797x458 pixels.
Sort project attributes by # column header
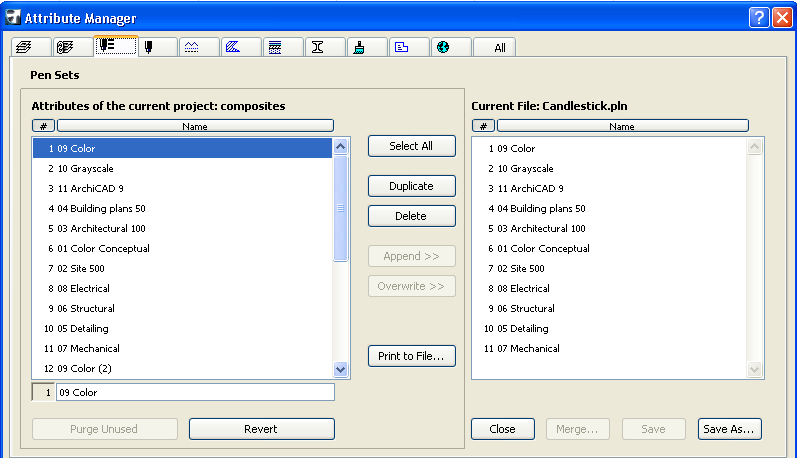coord(43,126)
